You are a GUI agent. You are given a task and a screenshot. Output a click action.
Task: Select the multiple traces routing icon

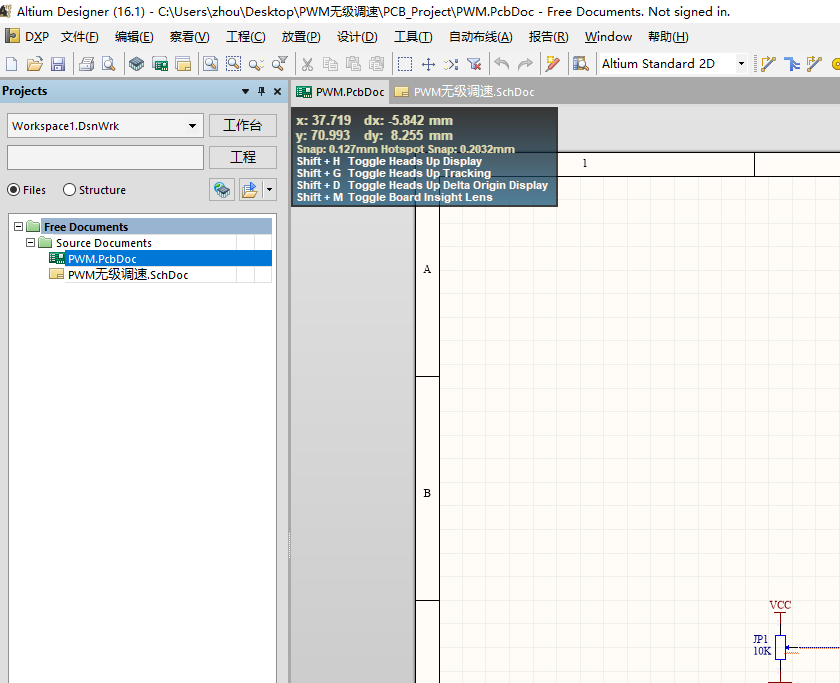click(x=791, y=64)
